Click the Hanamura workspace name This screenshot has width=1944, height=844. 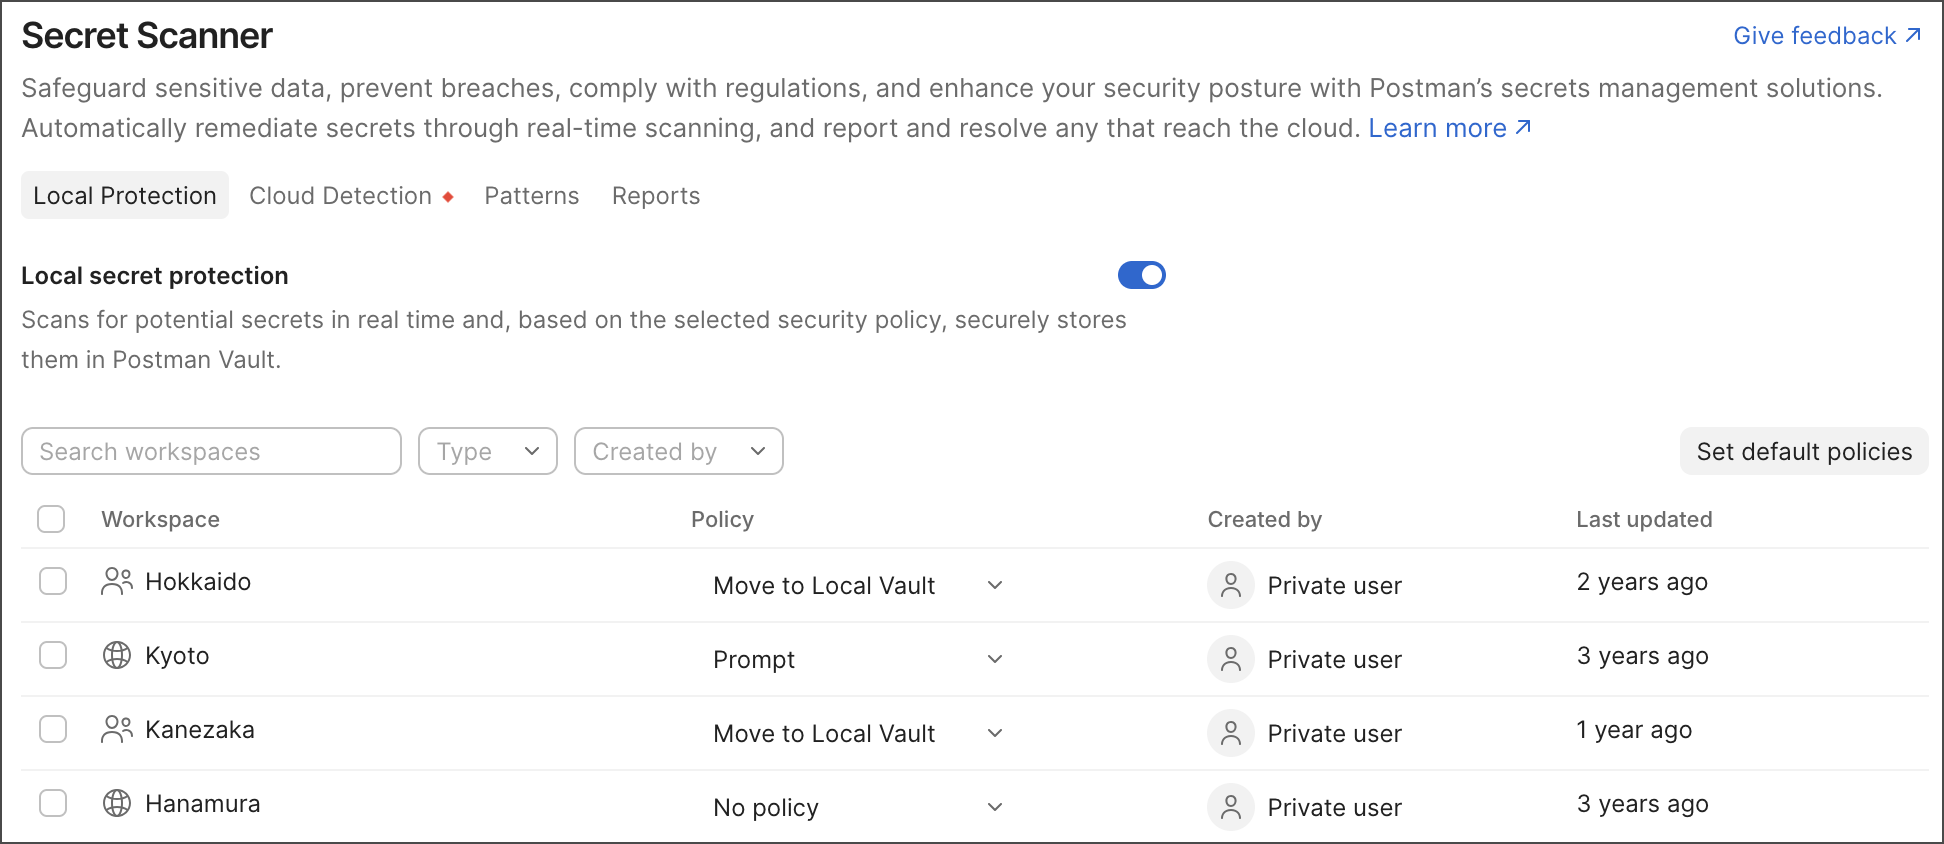pos(203,803)
